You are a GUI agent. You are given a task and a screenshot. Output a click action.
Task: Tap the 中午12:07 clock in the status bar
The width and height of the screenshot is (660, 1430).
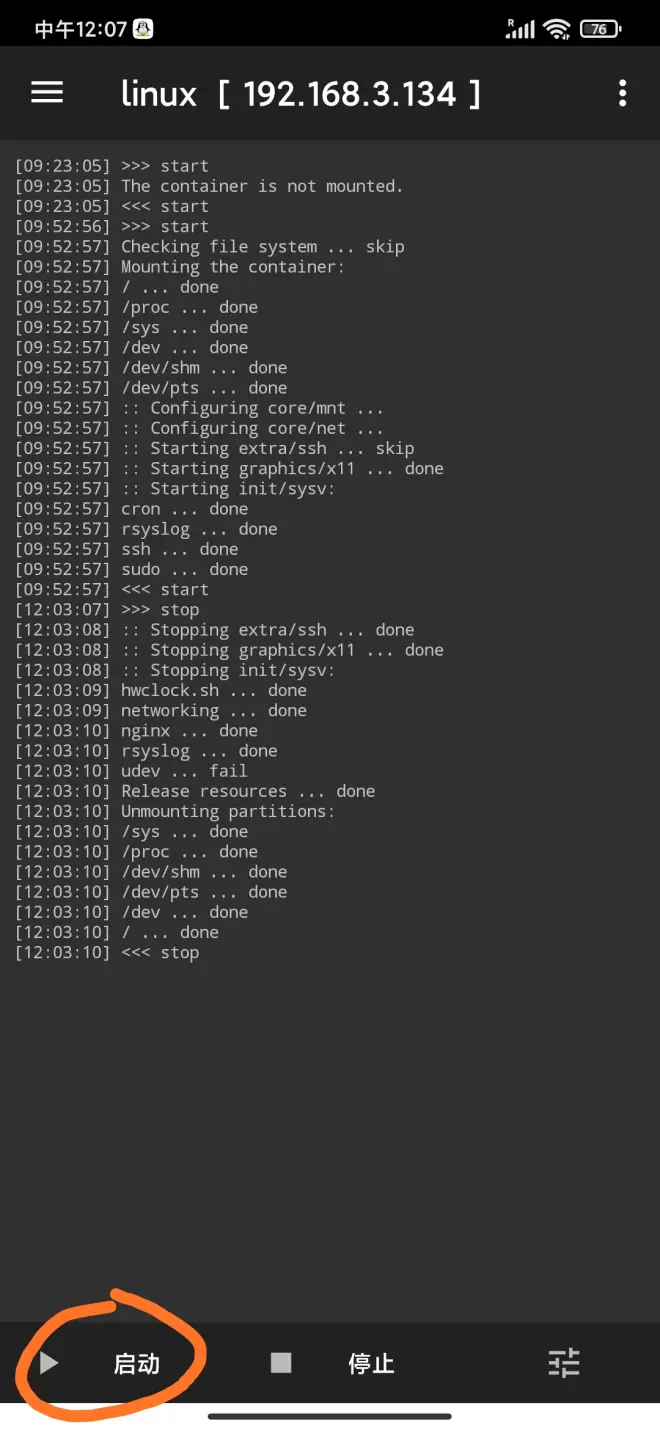81,29
